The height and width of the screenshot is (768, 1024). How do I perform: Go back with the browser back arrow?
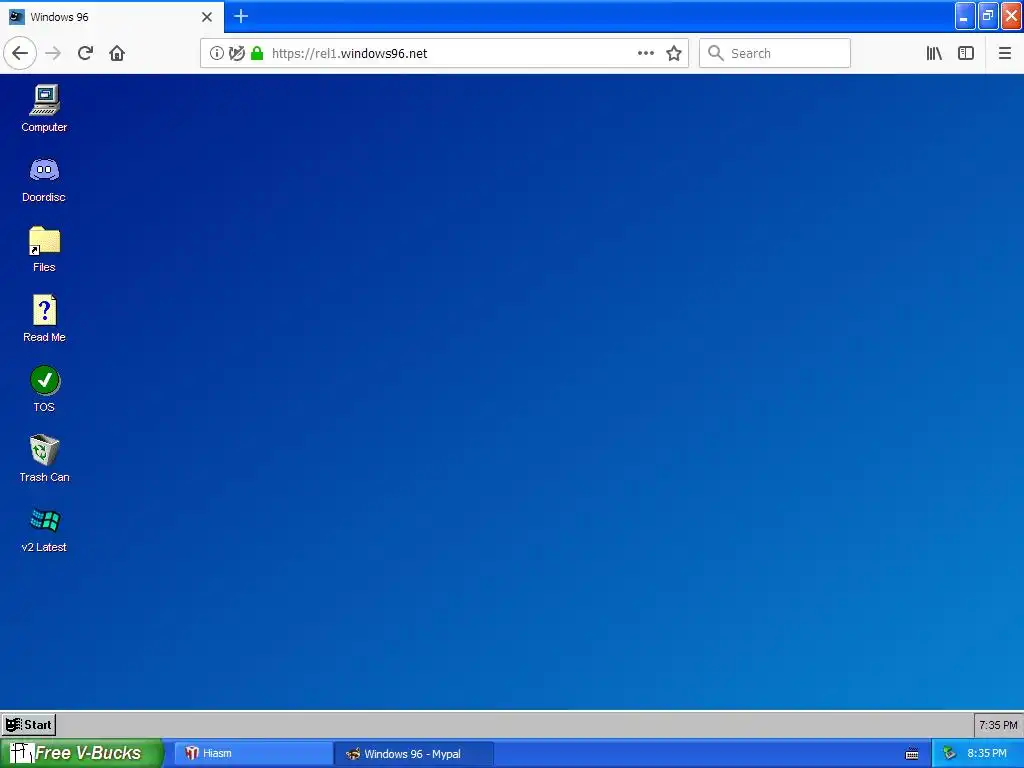(20, 54)
